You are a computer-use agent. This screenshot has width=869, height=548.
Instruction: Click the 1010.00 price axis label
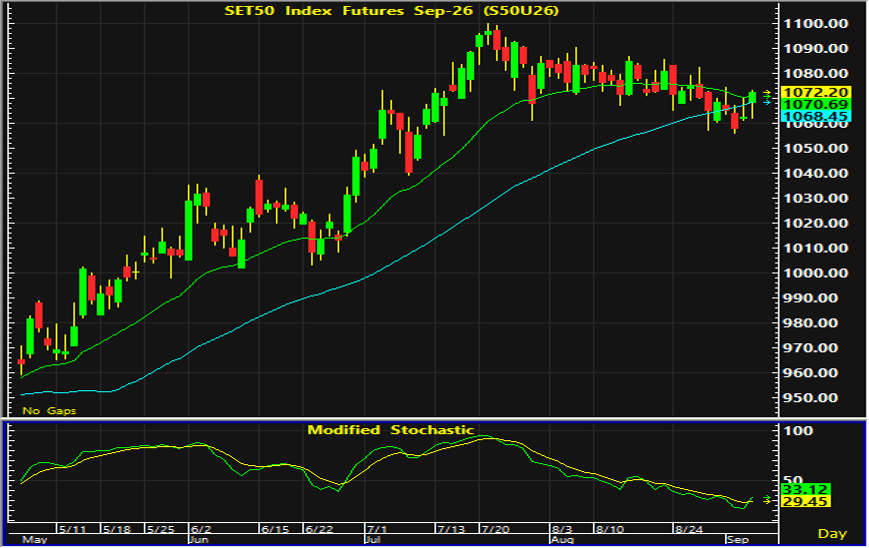(x=815, y=248)
